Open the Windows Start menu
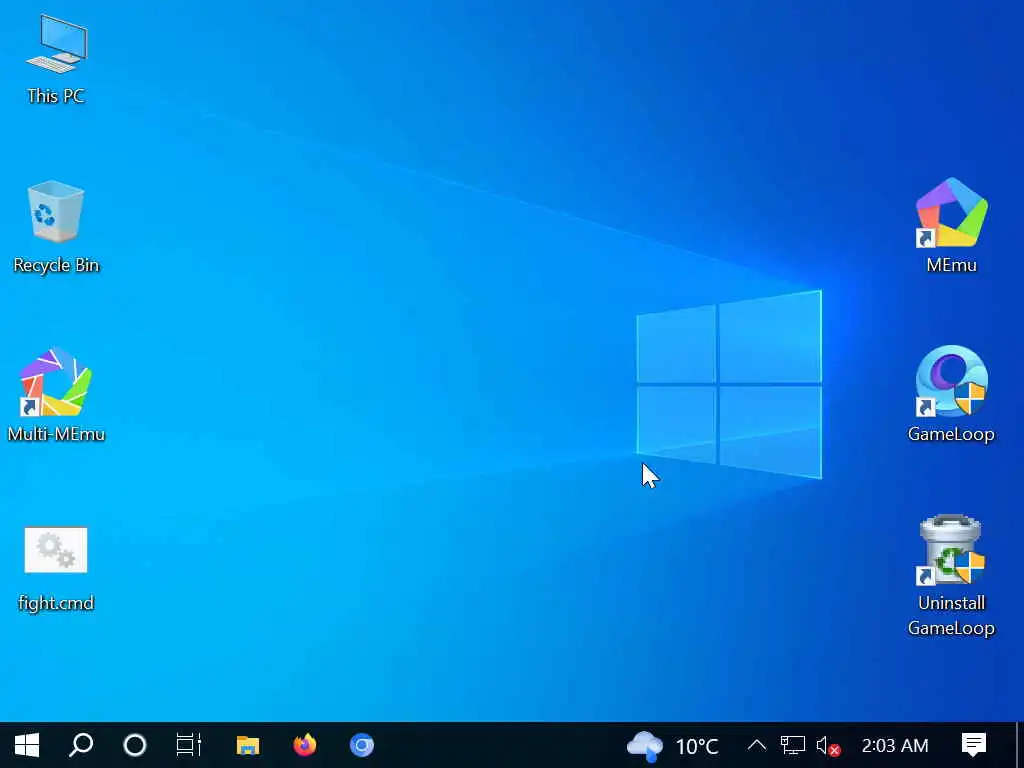 coord(27,745)
